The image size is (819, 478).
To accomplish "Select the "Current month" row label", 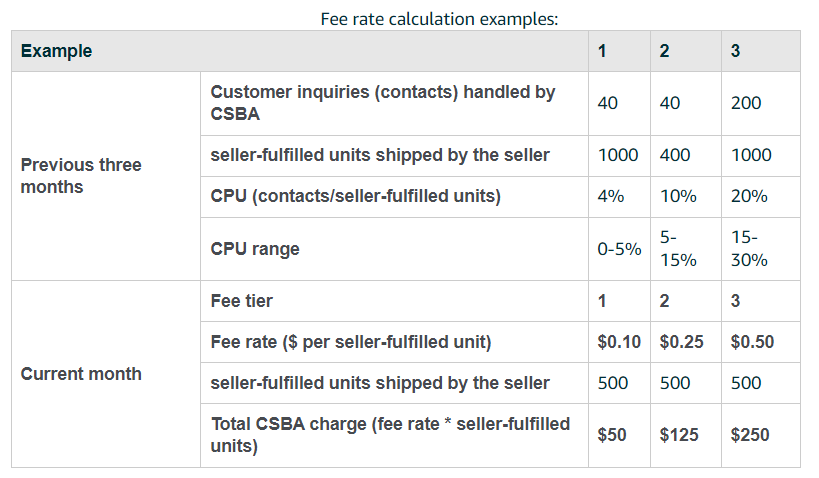I will (x=81, y=374).
